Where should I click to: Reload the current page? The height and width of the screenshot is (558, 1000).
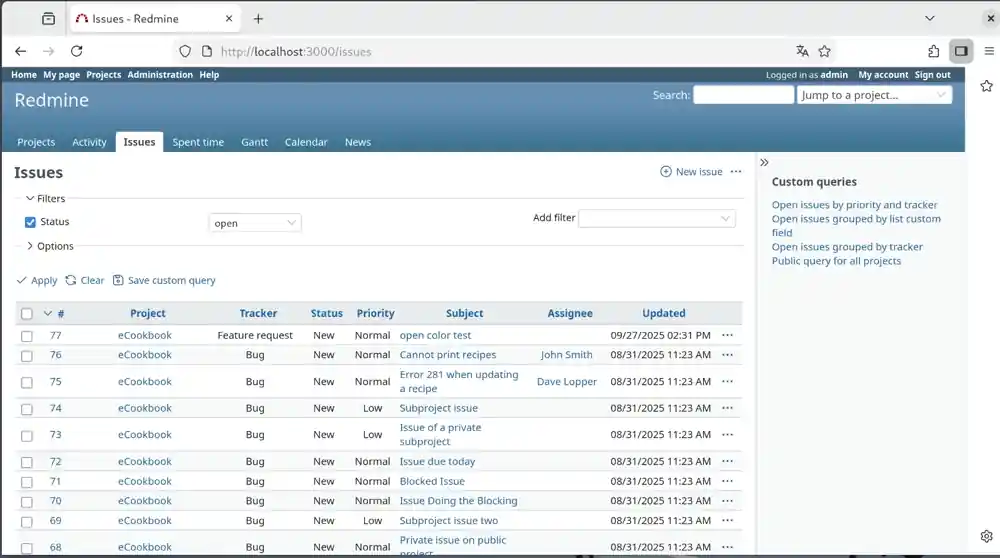point(77,51)
